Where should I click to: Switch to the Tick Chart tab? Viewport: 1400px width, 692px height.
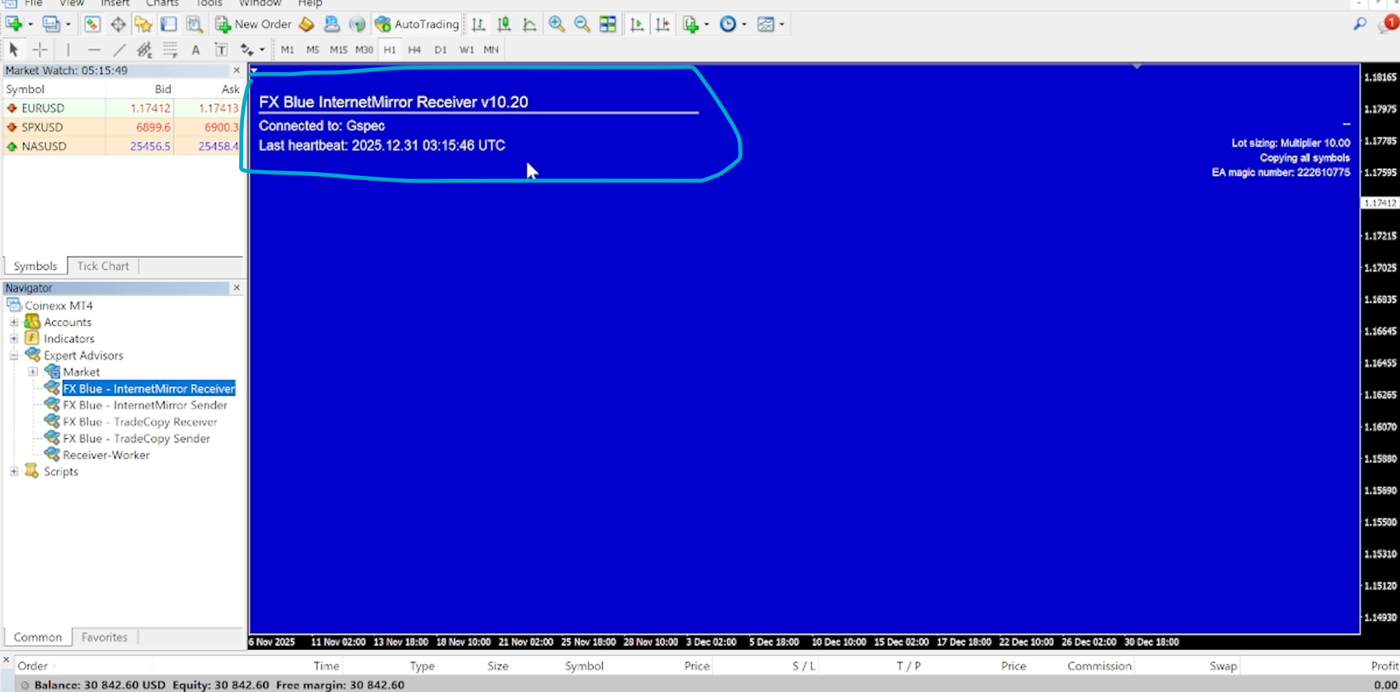point(103,266)
